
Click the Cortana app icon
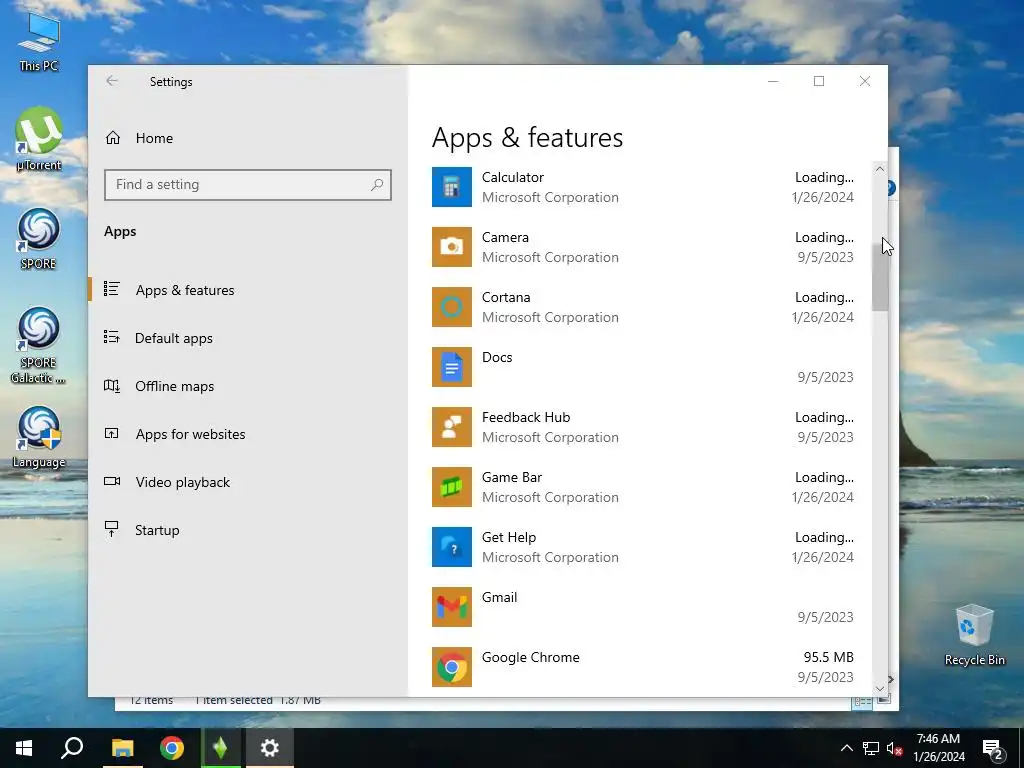click(452, 307)
